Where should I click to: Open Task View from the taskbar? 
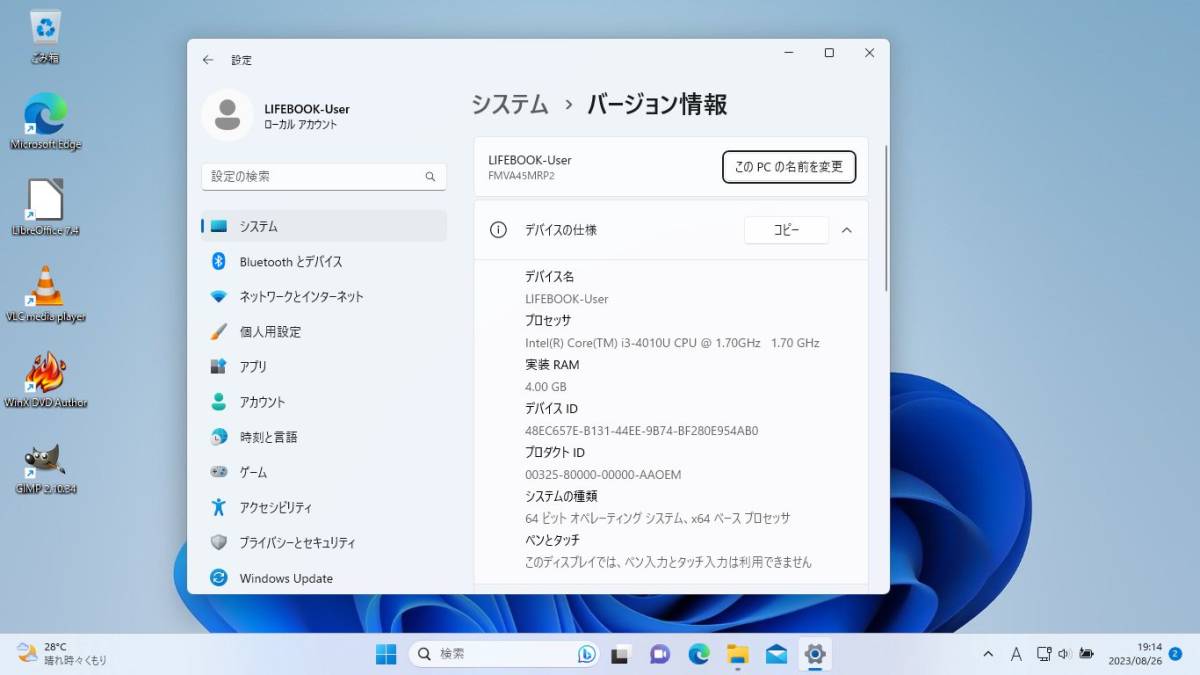click(x=620, y=654)
